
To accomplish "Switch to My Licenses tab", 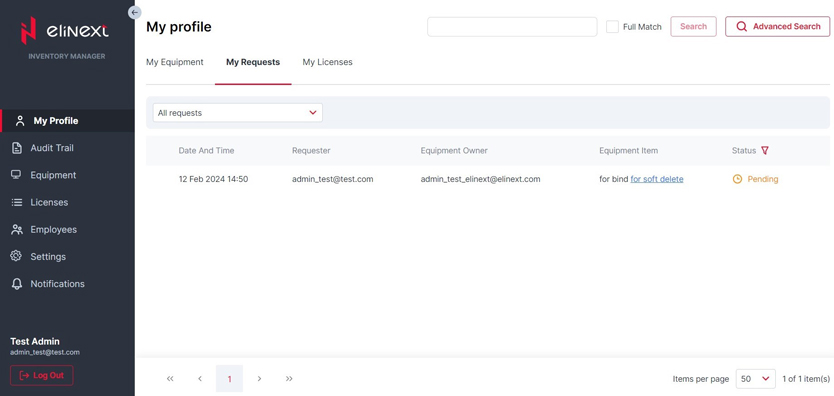I will 327,62.
